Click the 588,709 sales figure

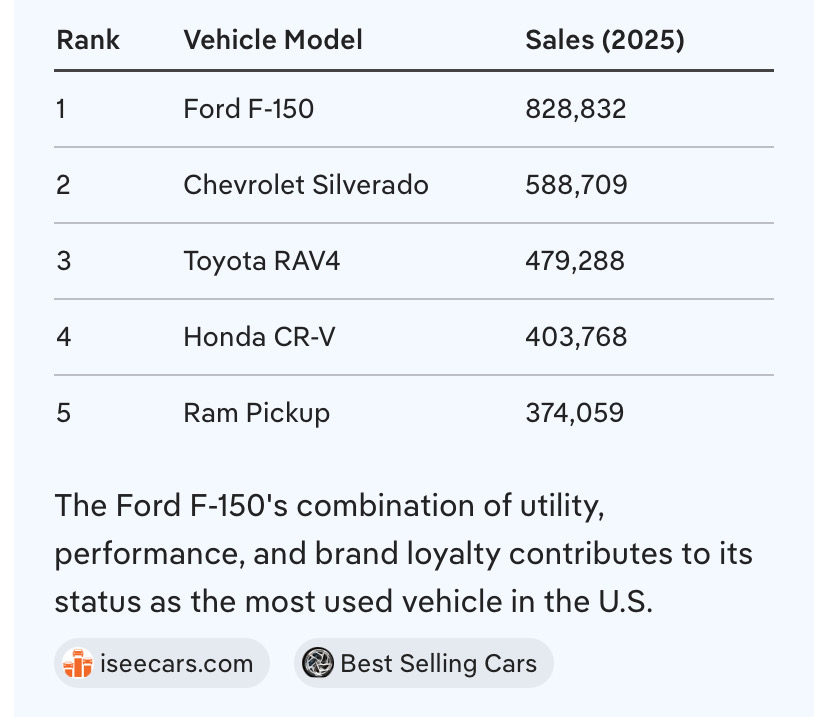tap(576, 185)
